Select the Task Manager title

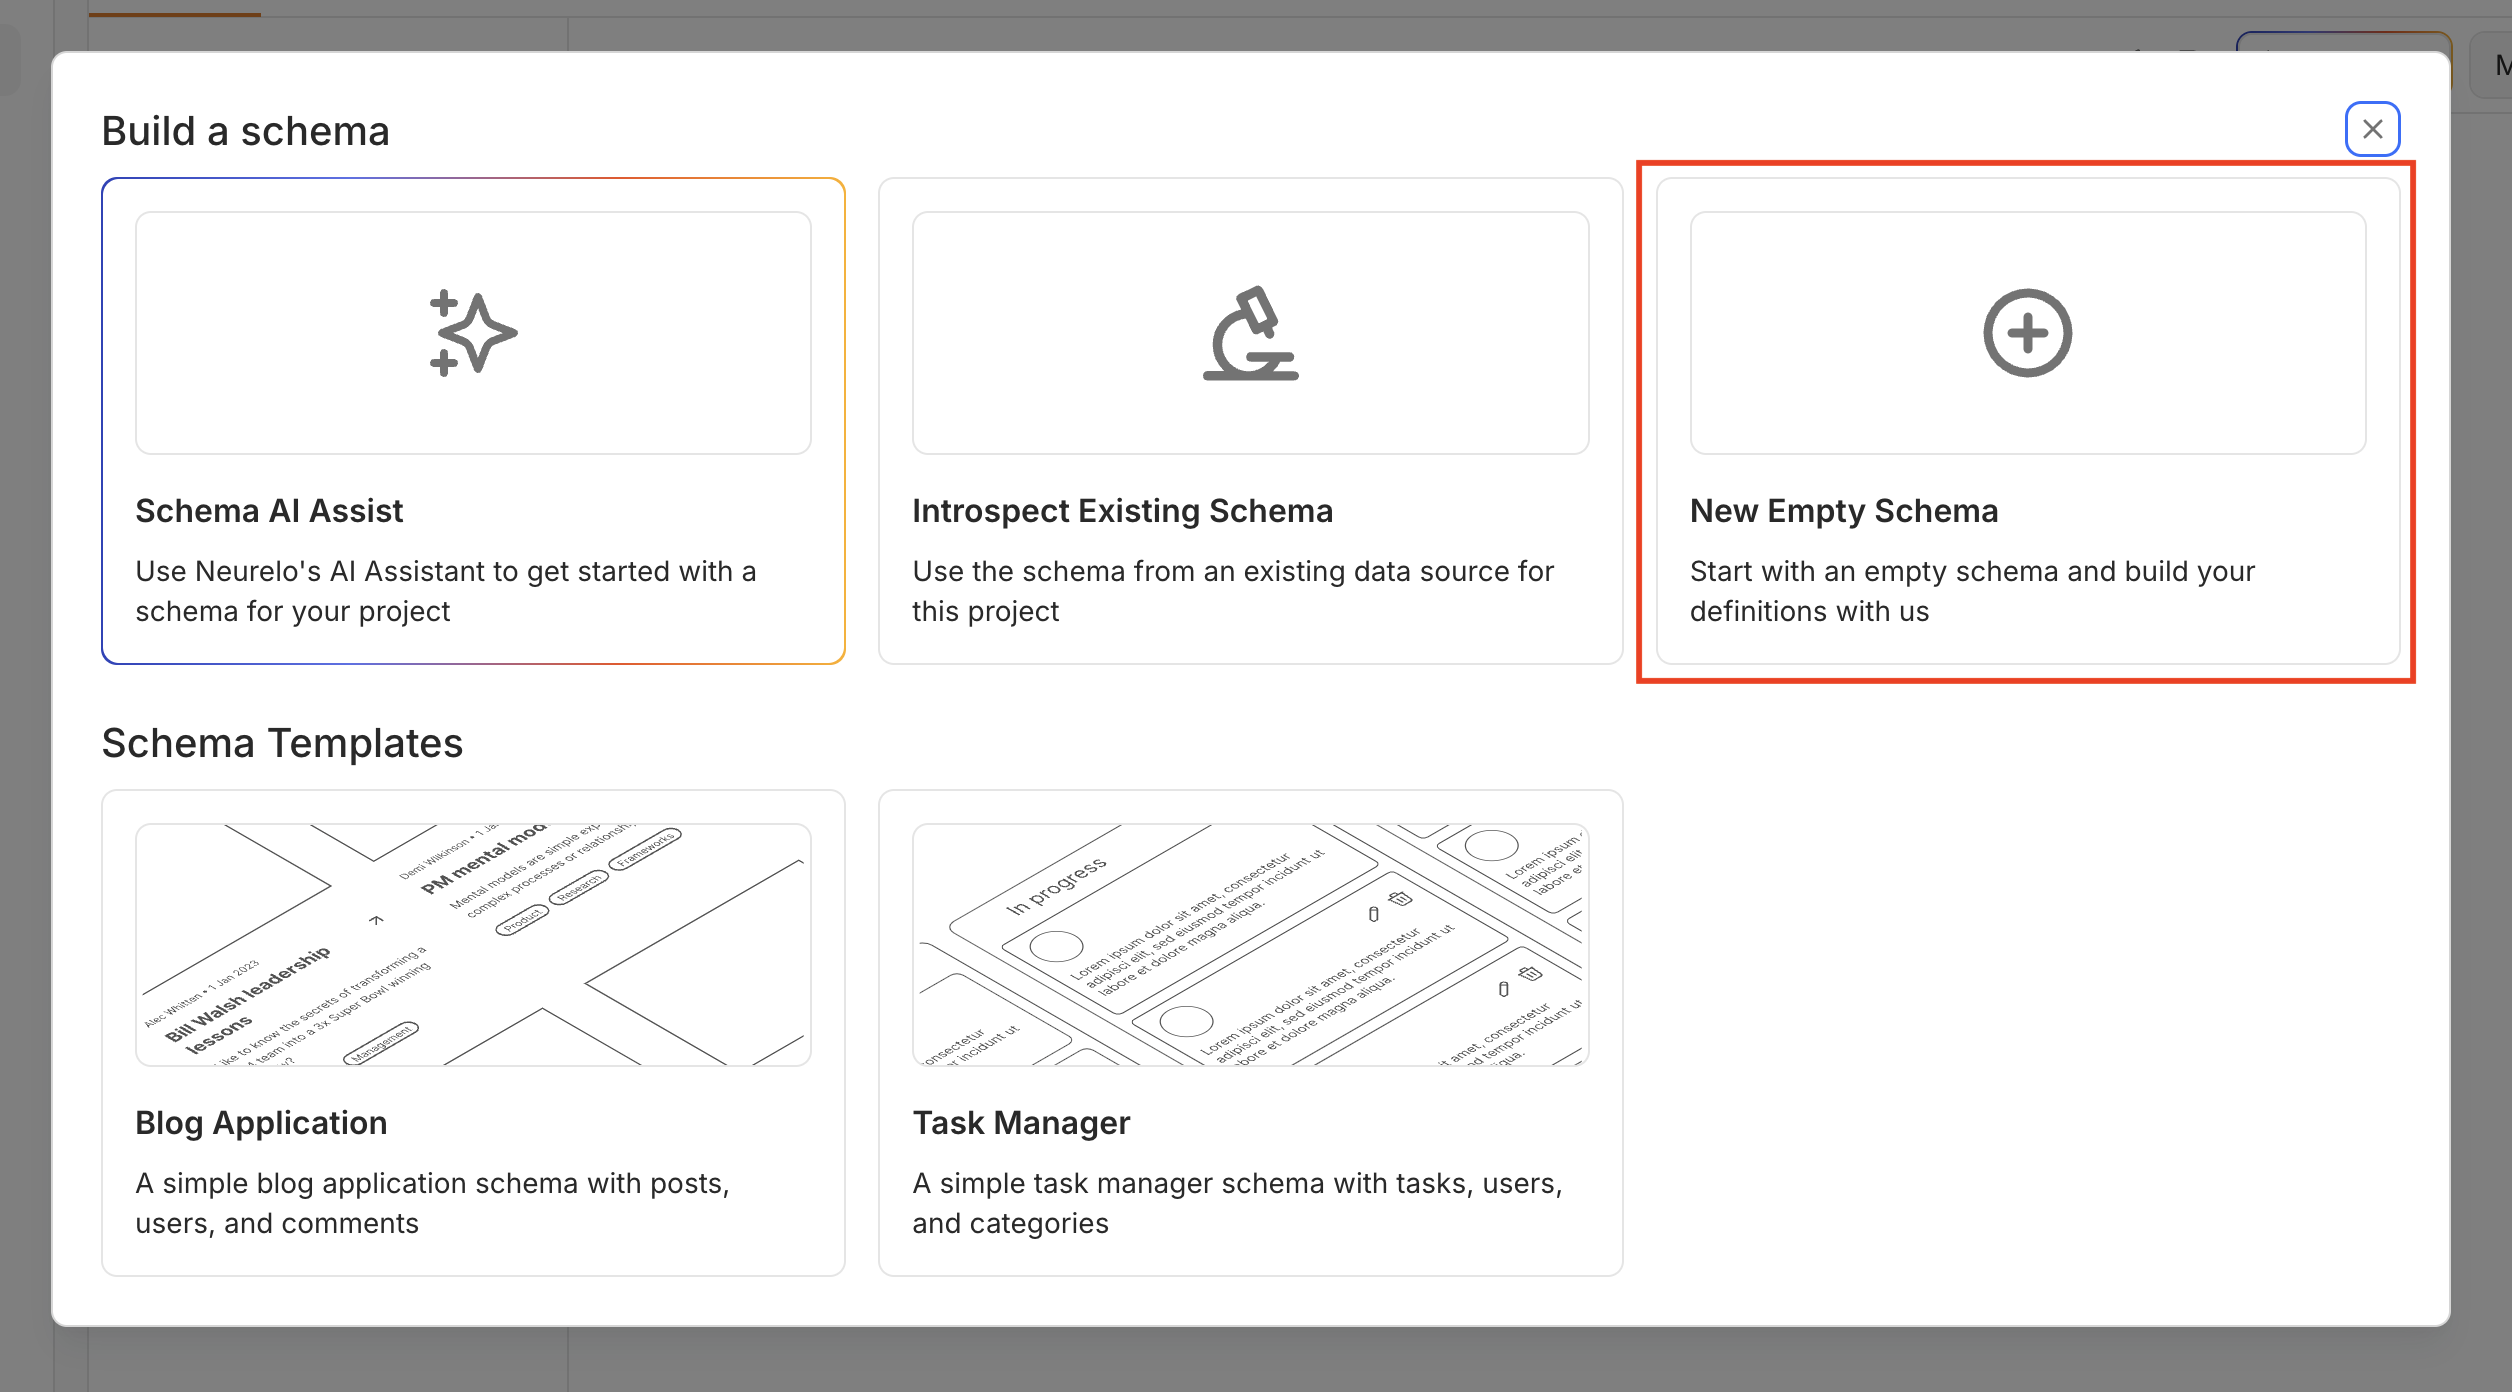pyautogui.click(x=1021, y=1123)
